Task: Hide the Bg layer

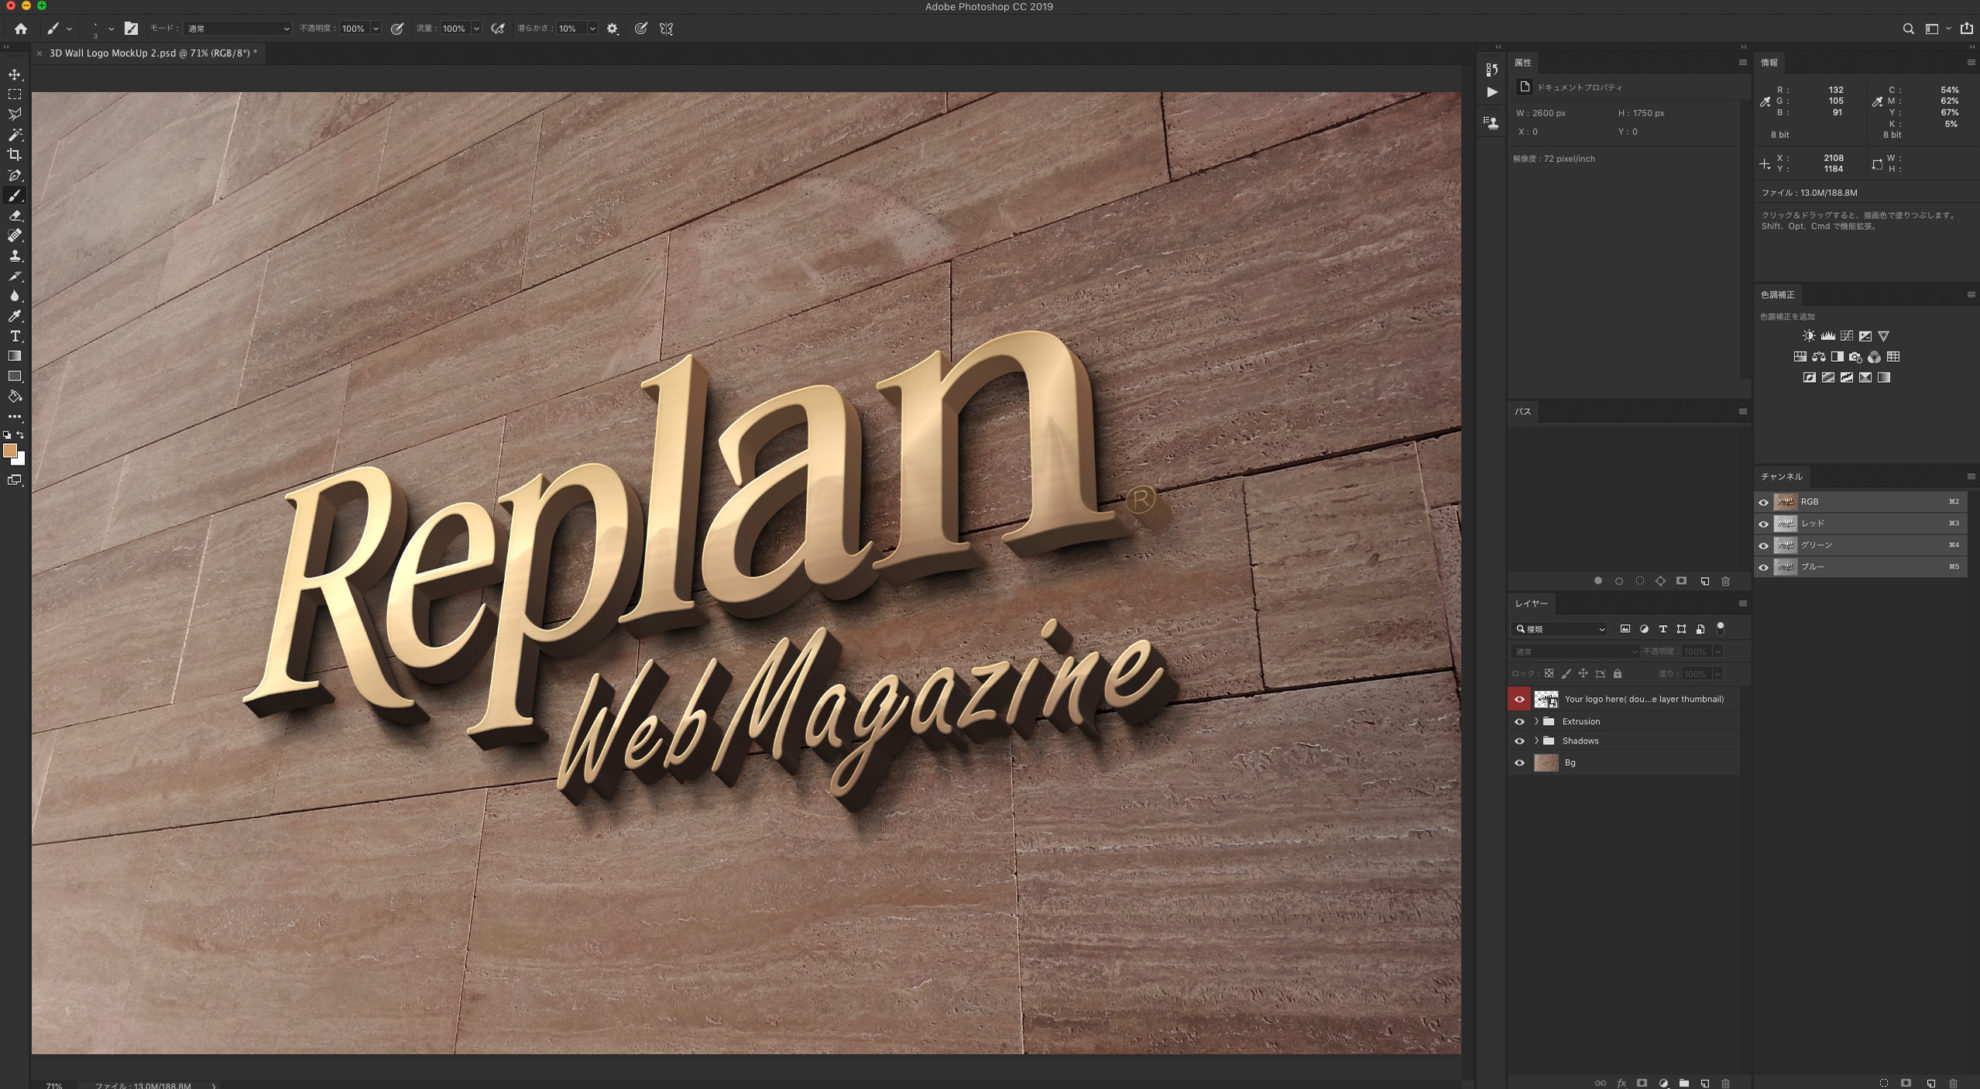Action: pyautogui.click(x=1520, y=763)
